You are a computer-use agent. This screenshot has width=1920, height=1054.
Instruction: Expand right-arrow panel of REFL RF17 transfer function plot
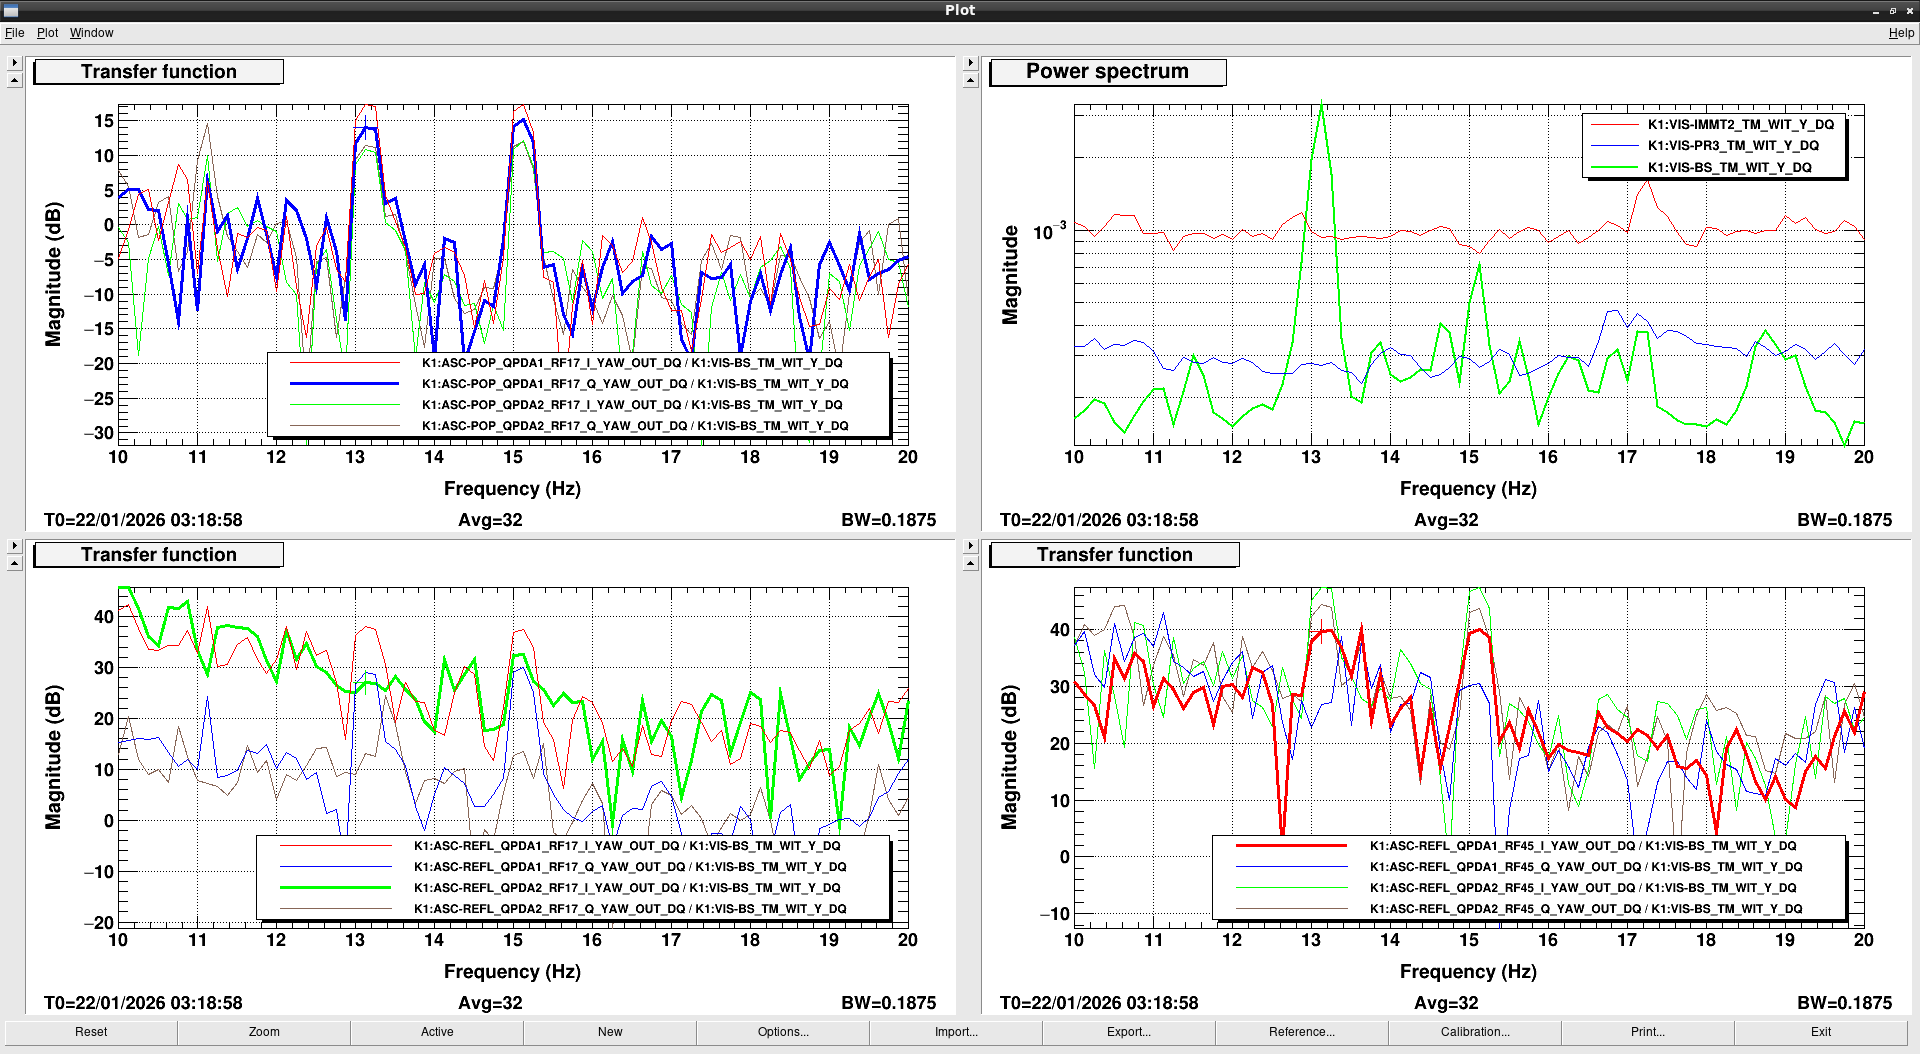pyautogui.click(x=14, y=545)
